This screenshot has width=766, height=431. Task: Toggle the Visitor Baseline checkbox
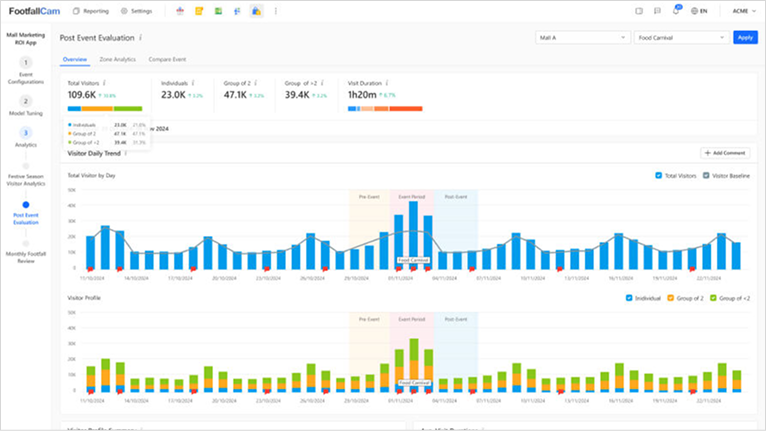coord(706,175)
